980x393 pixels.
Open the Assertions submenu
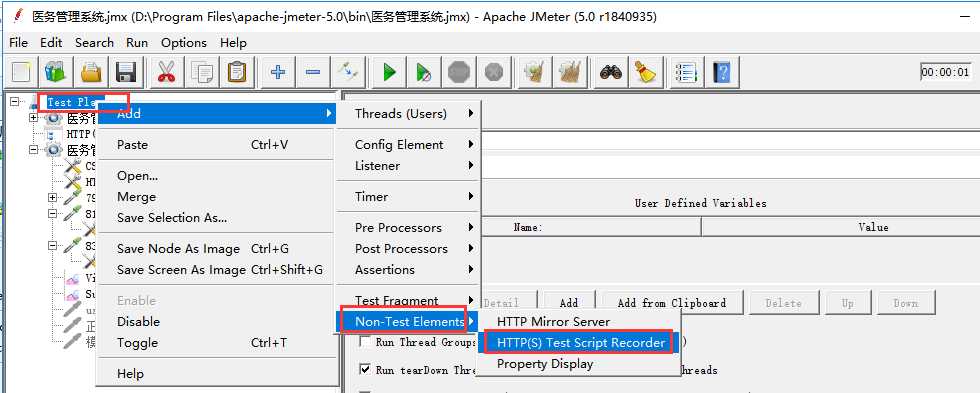[x=408, y=269]
